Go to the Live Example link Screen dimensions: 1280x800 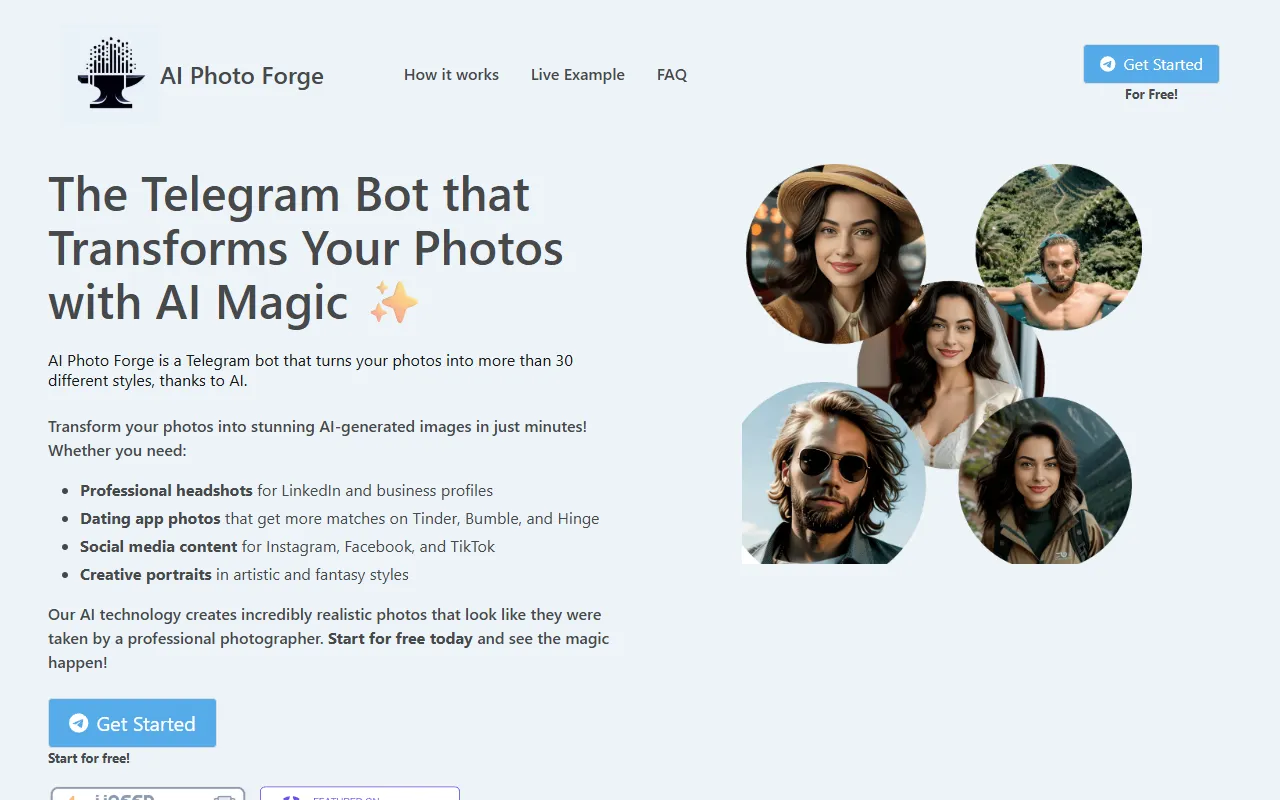tap(578, 75)
